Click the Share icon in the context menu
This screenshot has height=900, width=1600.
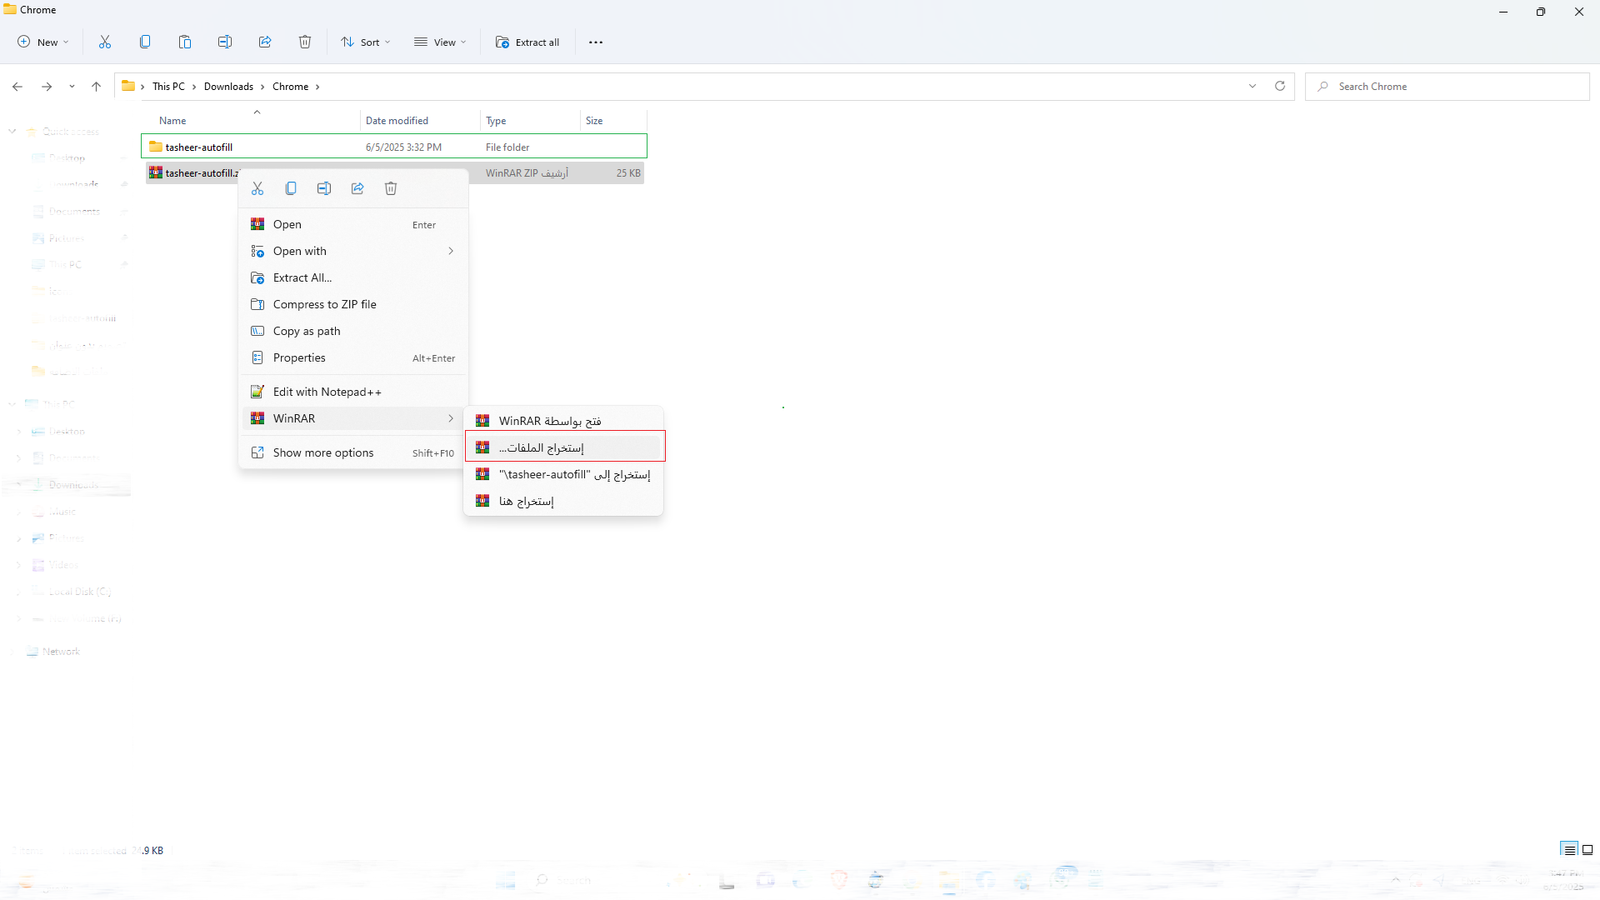[357, 188]
